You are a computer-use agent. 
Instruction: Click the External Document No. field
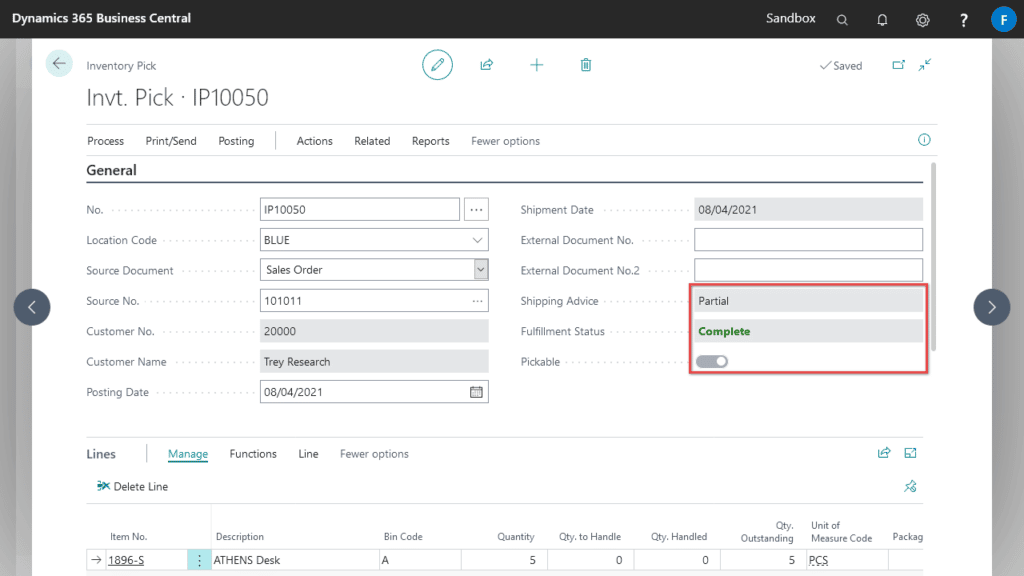click(808, 240)
